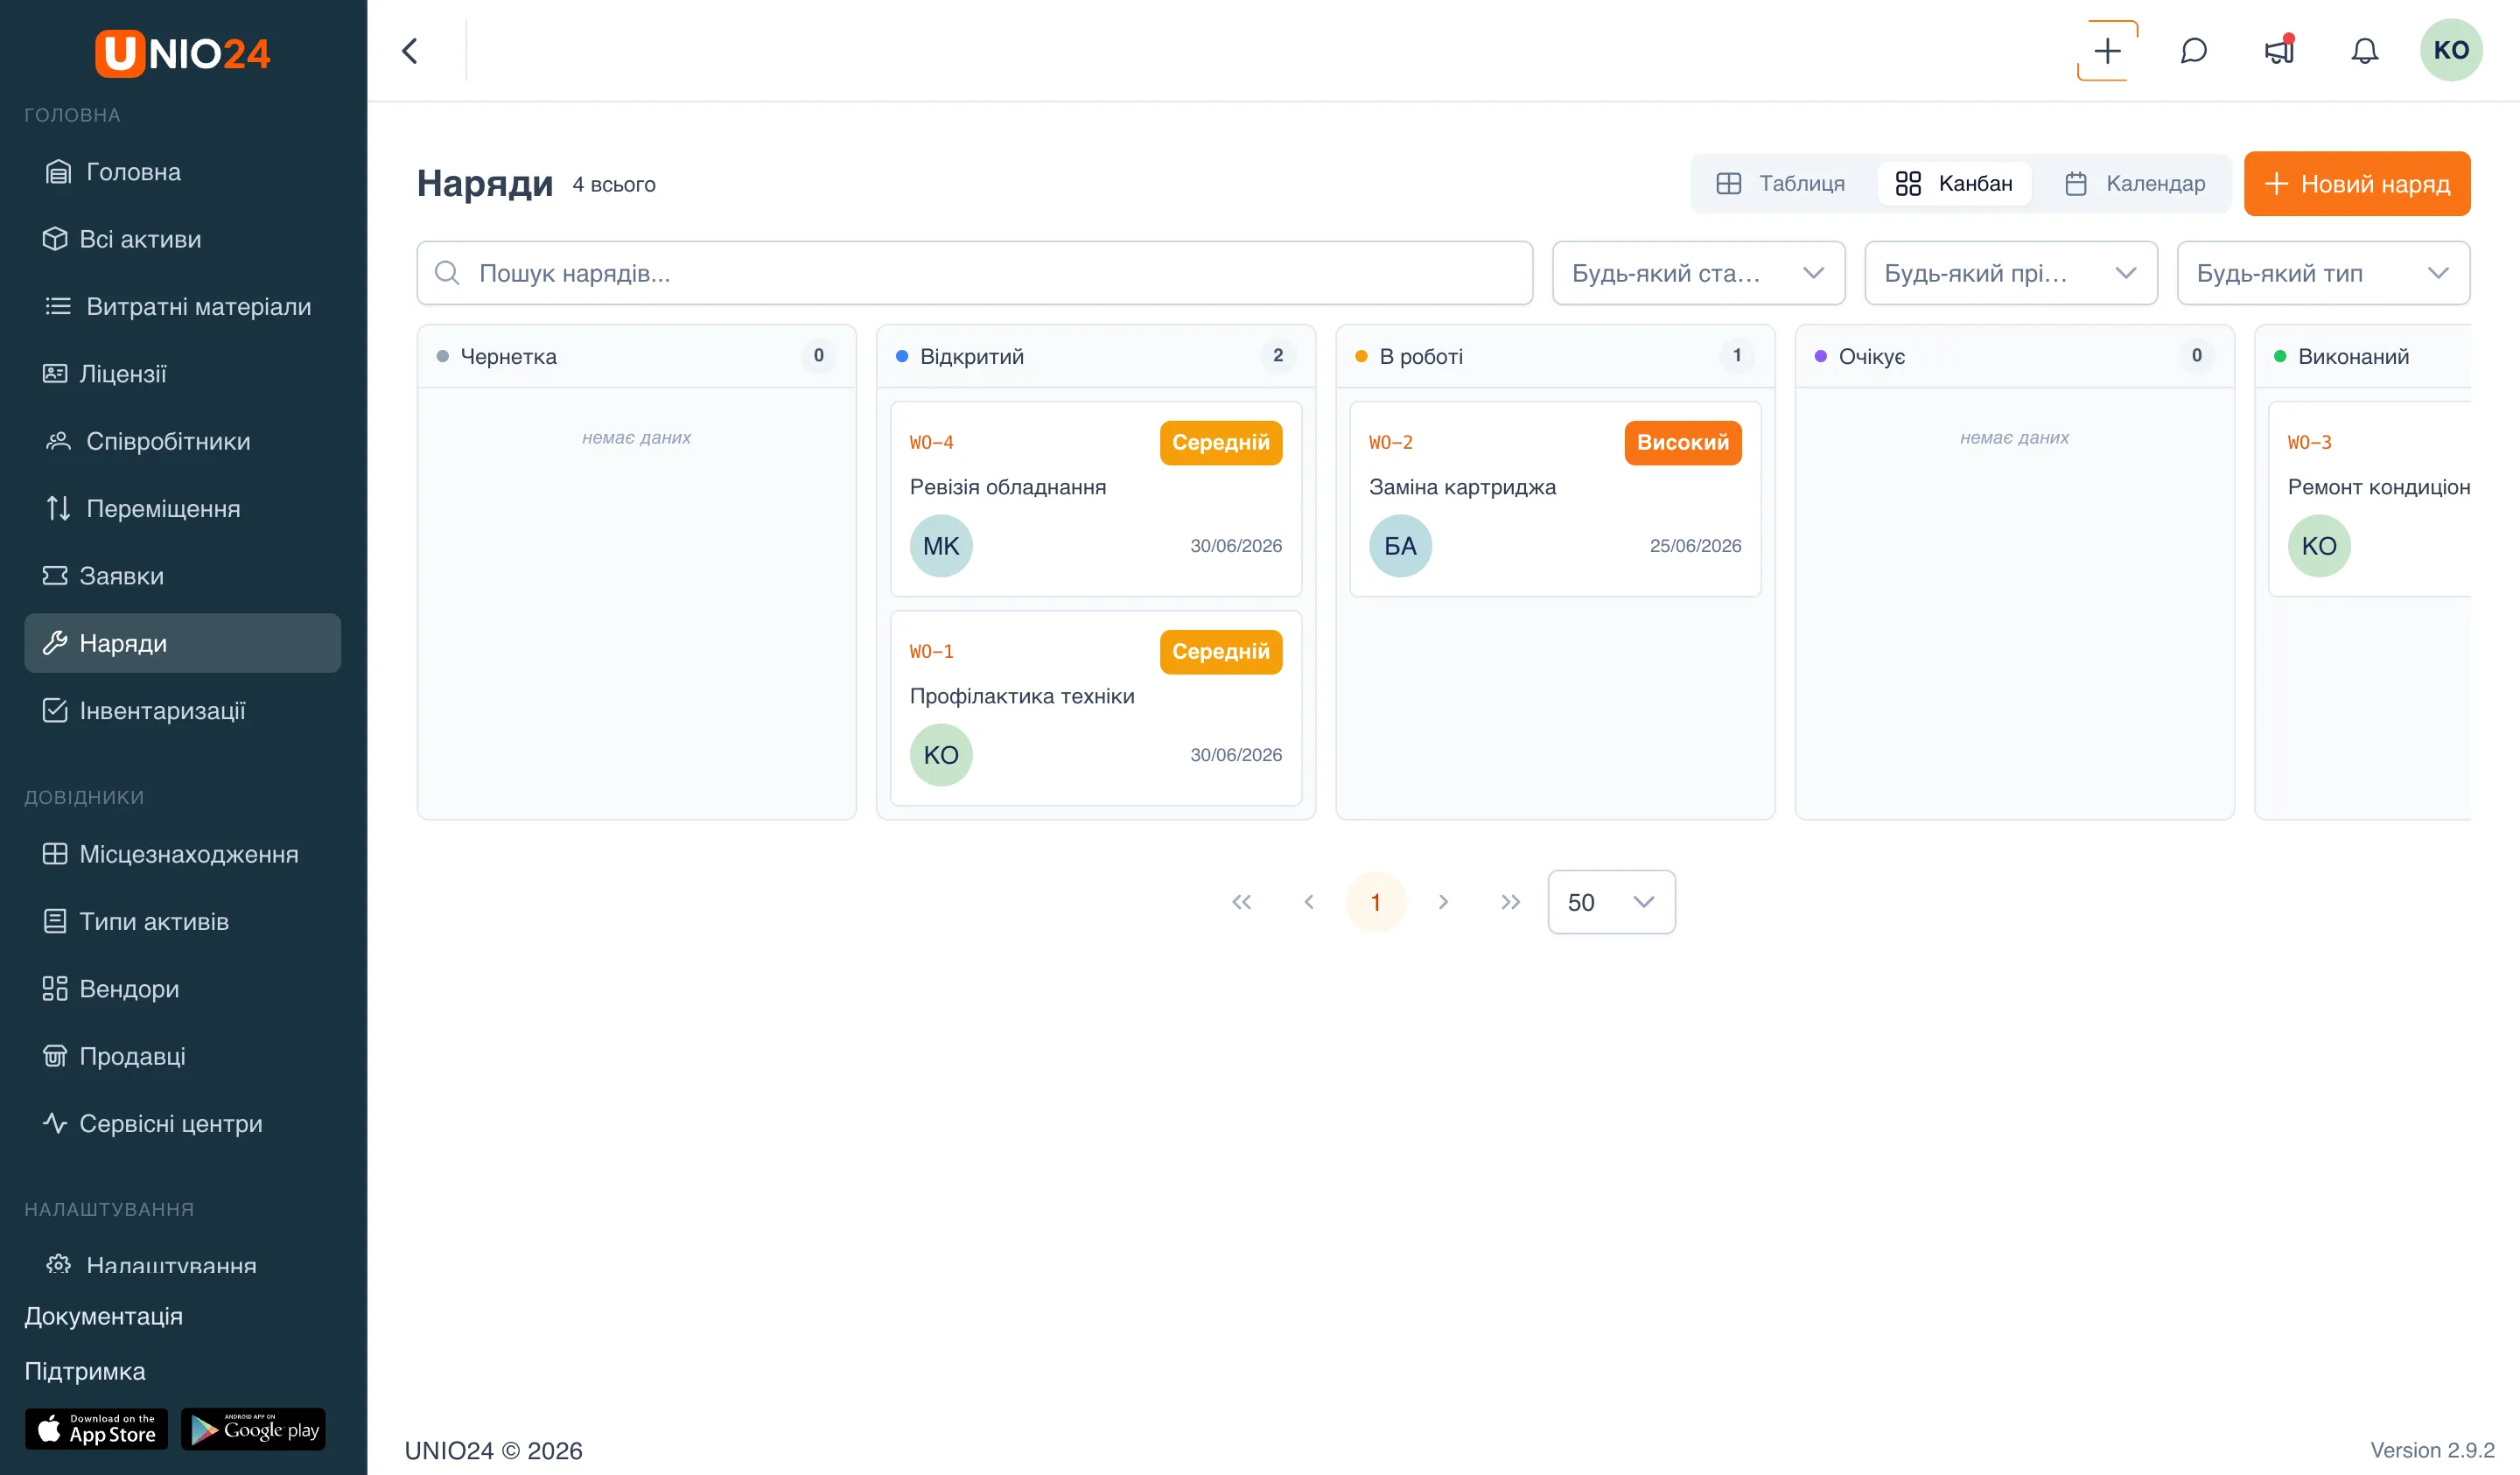Open announcements megaphone icon
This screenshot has height=1475, width=2520.
coord(2279,50)
